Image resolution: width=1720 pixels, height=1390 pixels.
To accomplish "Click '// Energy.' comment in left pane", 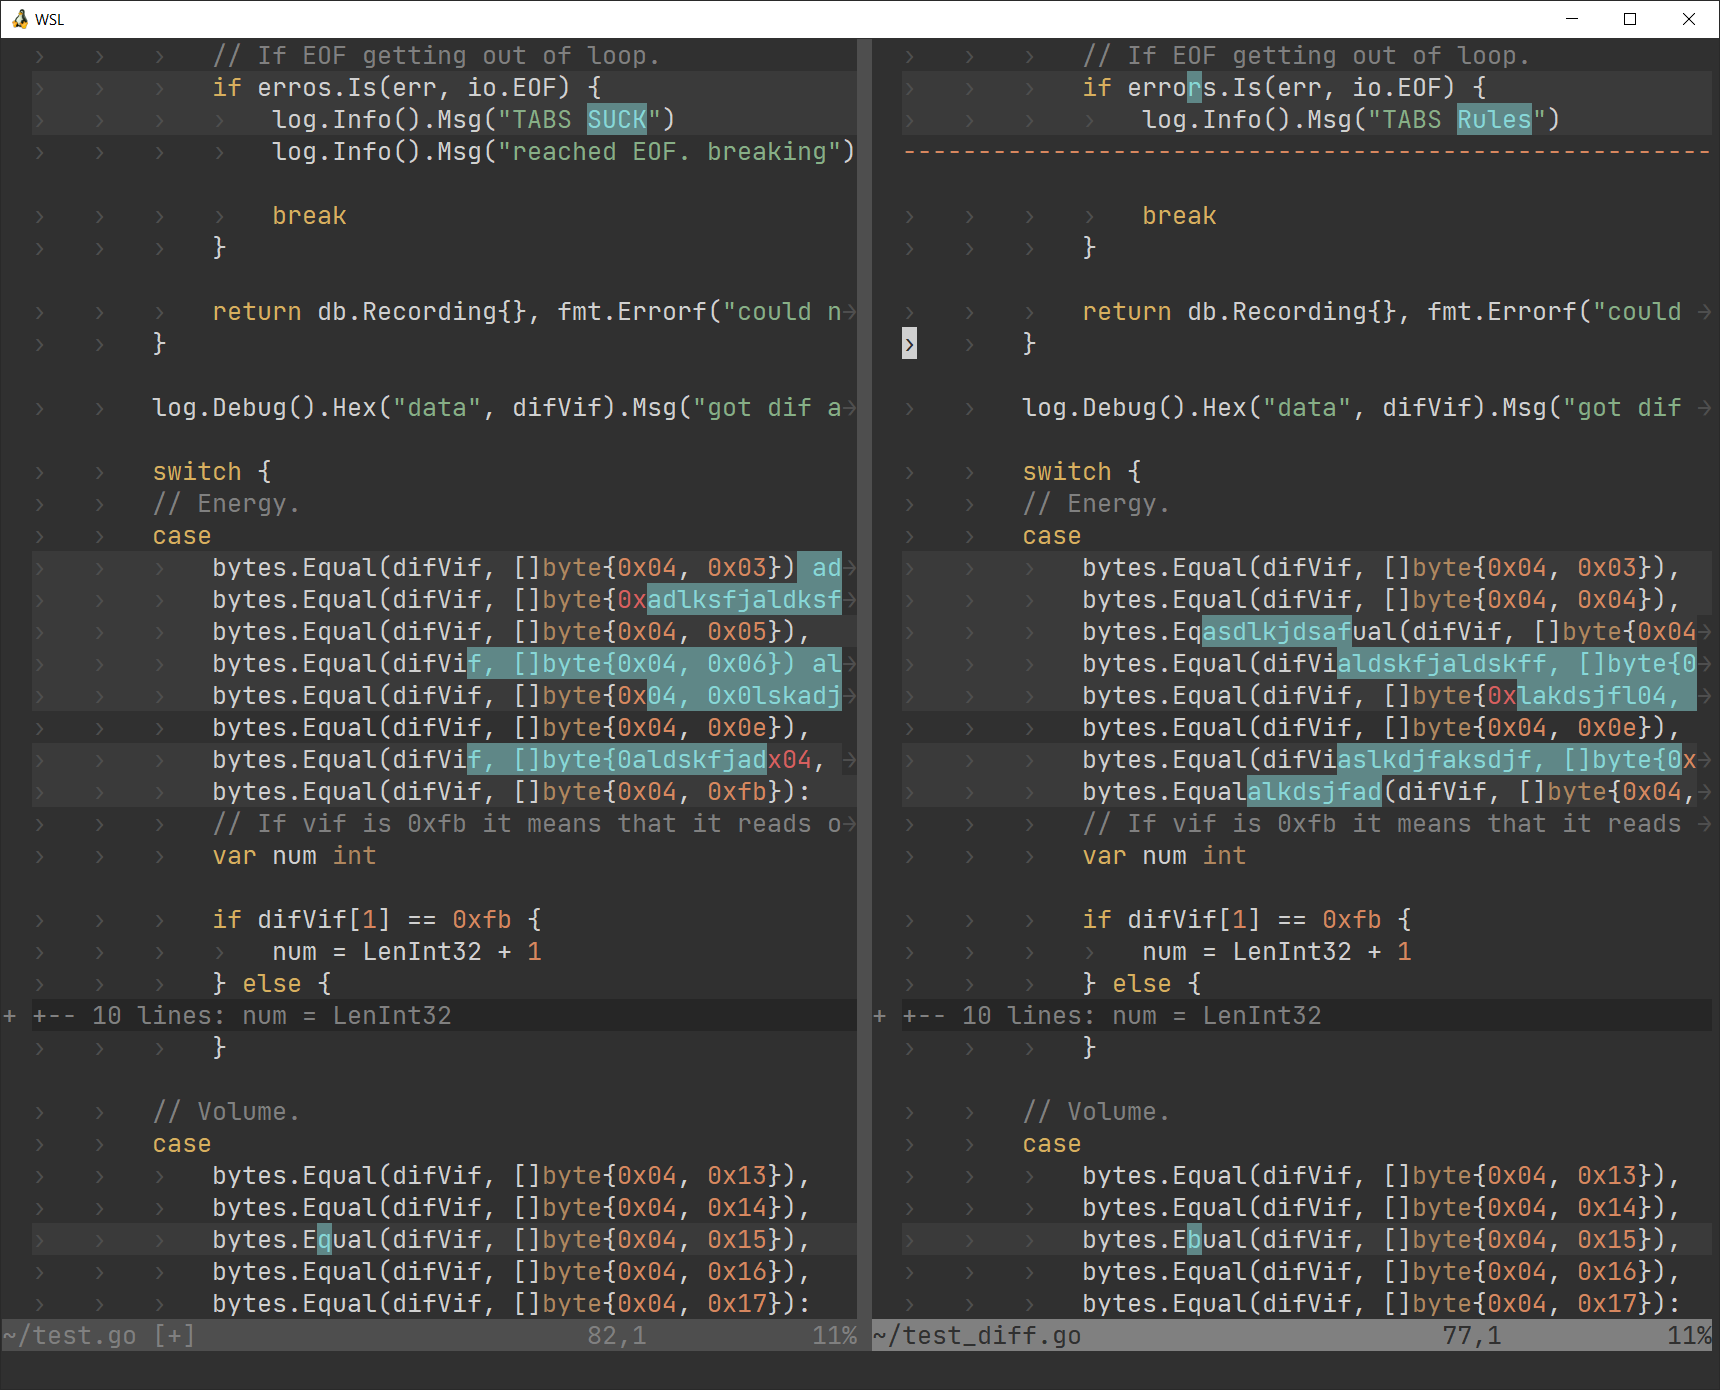I will pos(226,503).
